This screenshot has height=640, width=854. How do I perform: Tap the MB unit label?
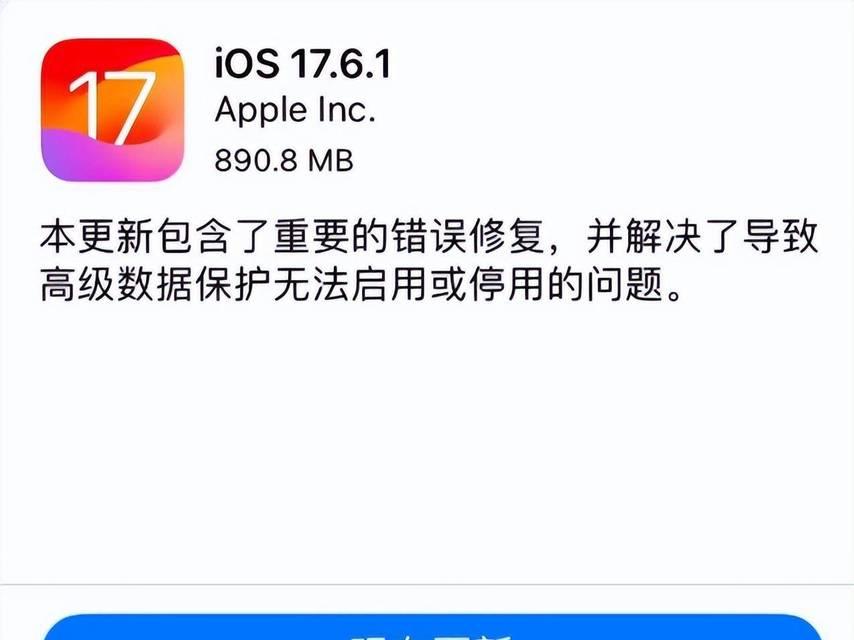coord(331,161)
